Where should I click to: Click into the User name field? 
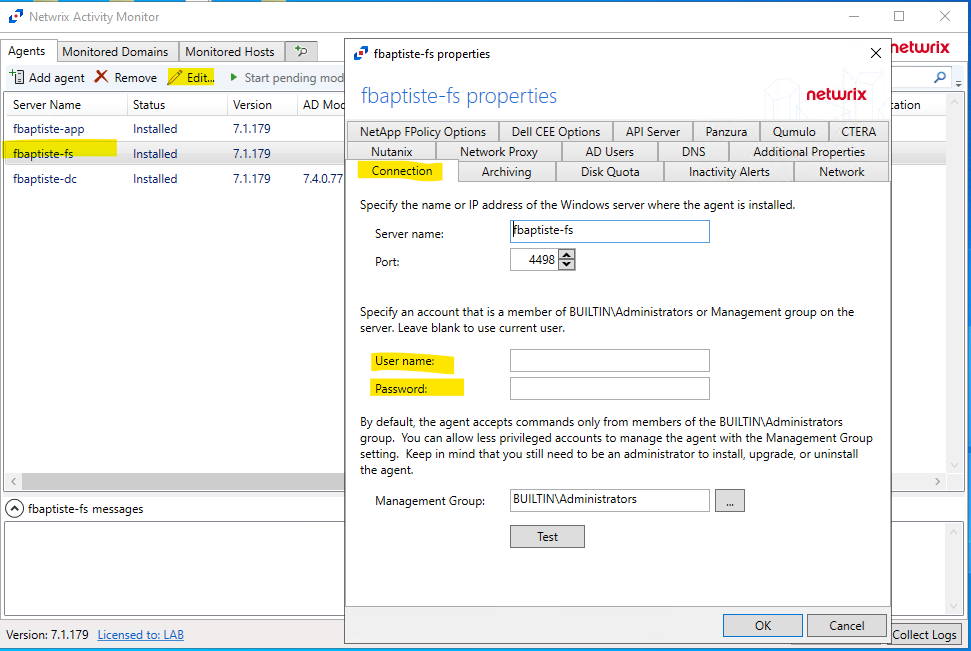609,361
